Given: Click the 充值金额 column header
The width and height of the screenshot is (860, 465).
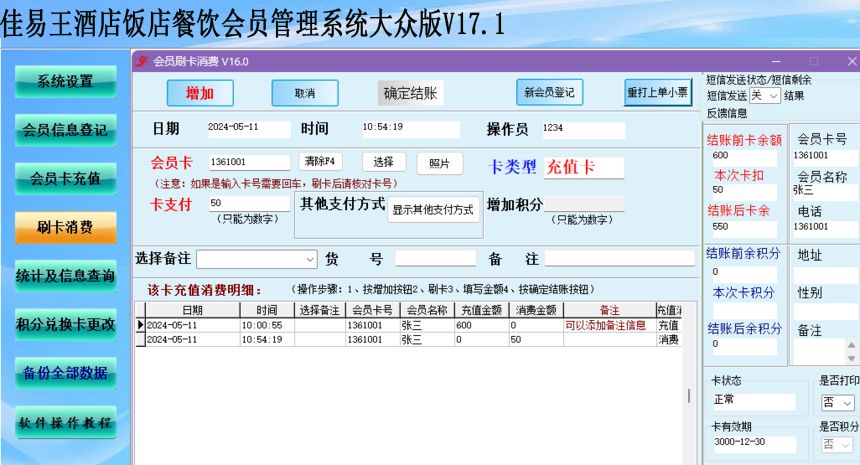Looking at the screenshot, I should (482, 310).
